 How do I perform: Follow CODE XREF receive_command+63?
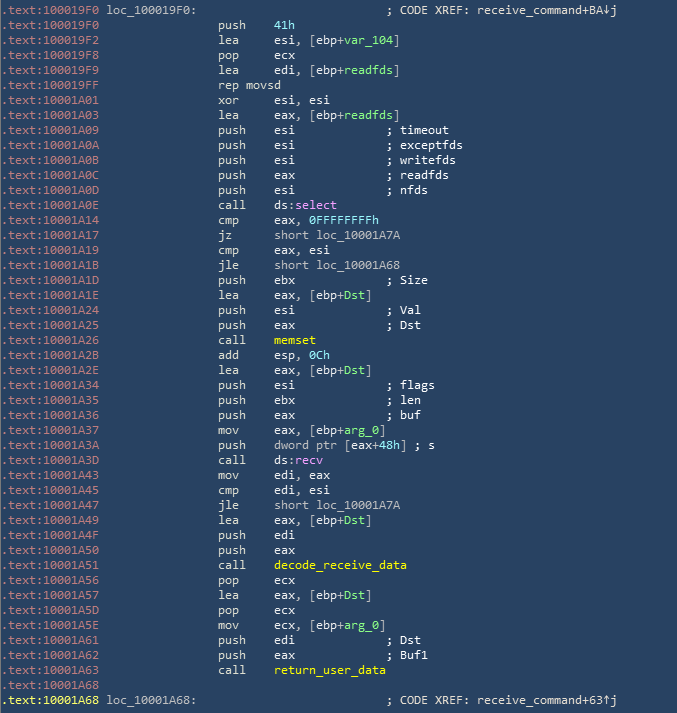(x=547, y=700)
